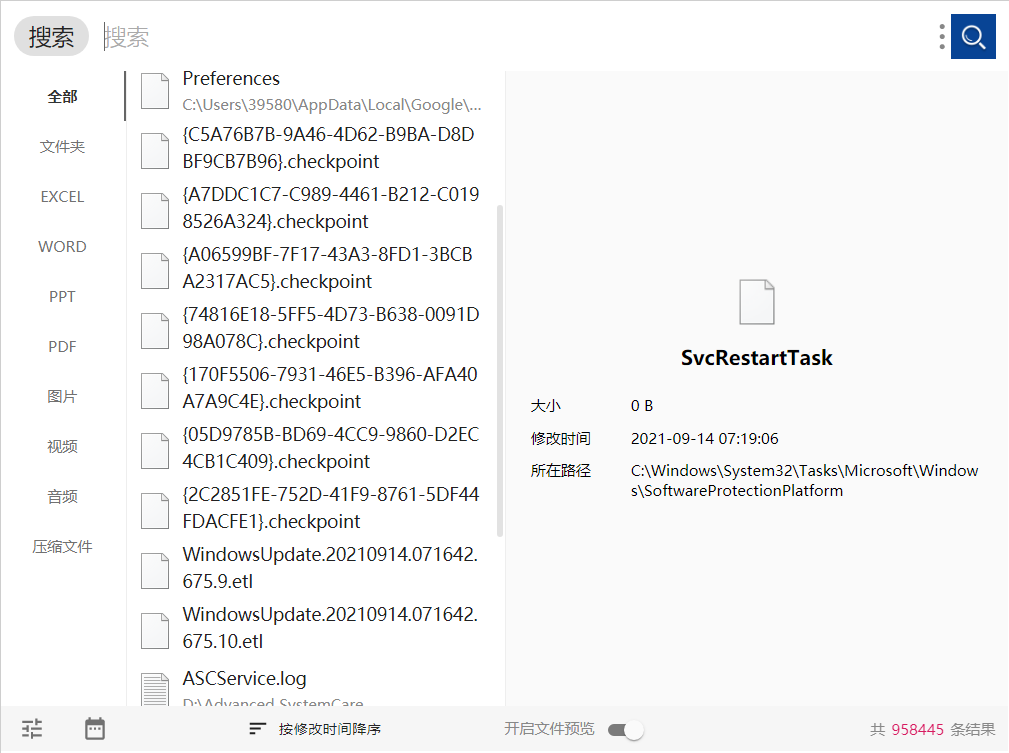Click the blue magnifier search button

coord(973,37)
